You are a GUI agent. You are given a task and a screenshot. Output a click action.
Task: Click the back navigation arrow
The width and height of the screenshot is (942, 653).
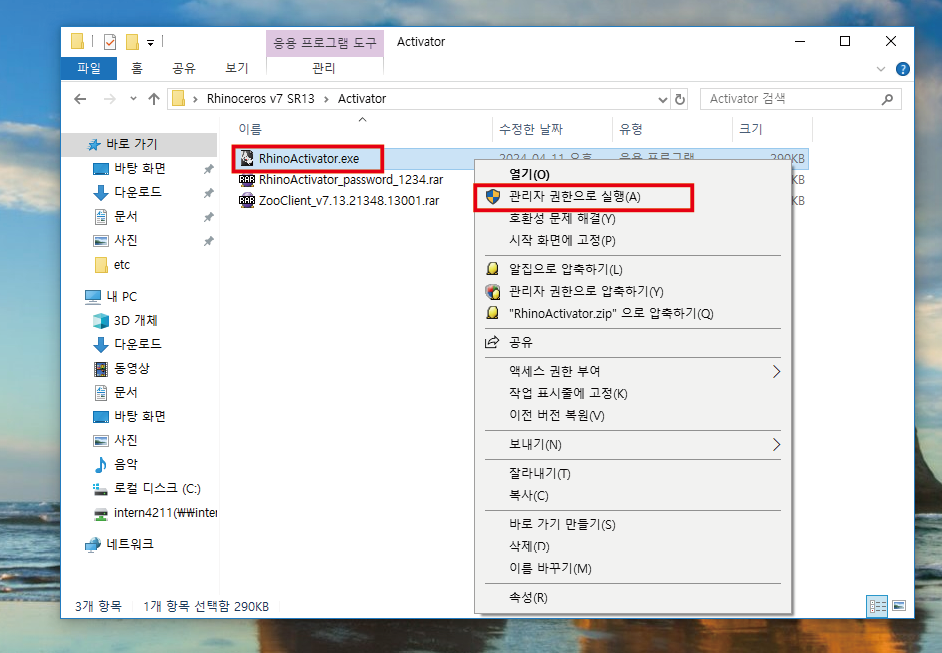tap(80, 99)
